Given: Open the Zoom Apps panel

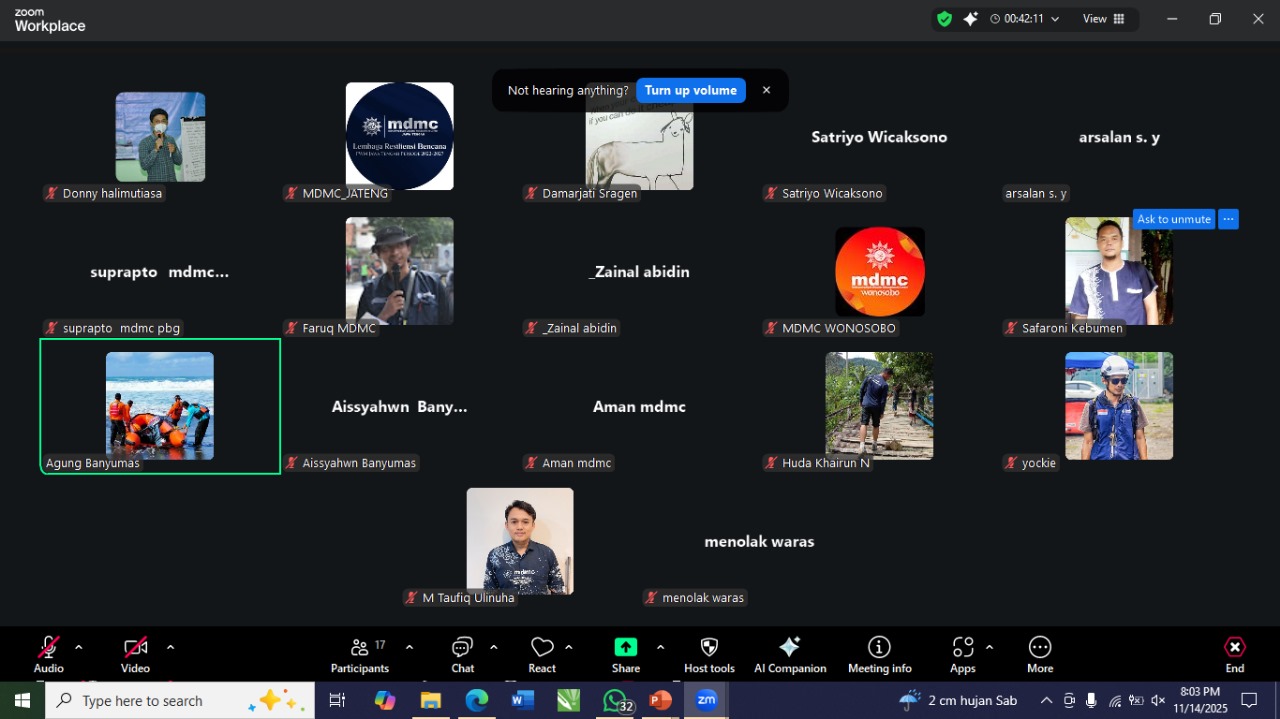Looking at the screenshot, I should click(961, 654).
